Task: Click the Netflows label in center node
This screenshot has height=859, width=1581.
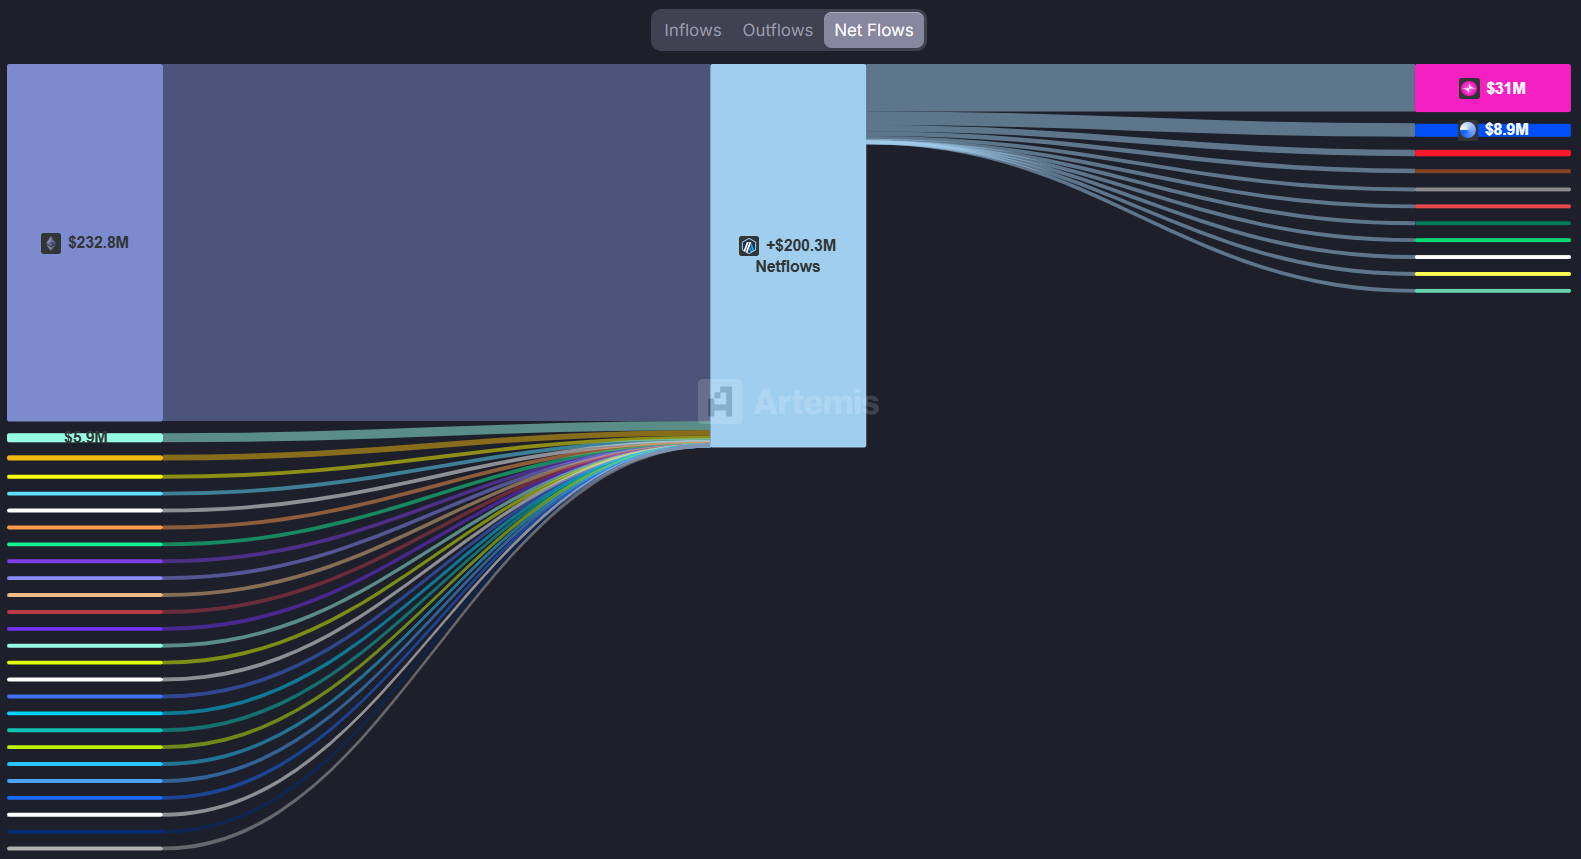Action: pyautogui.click(x=788, y=267)
